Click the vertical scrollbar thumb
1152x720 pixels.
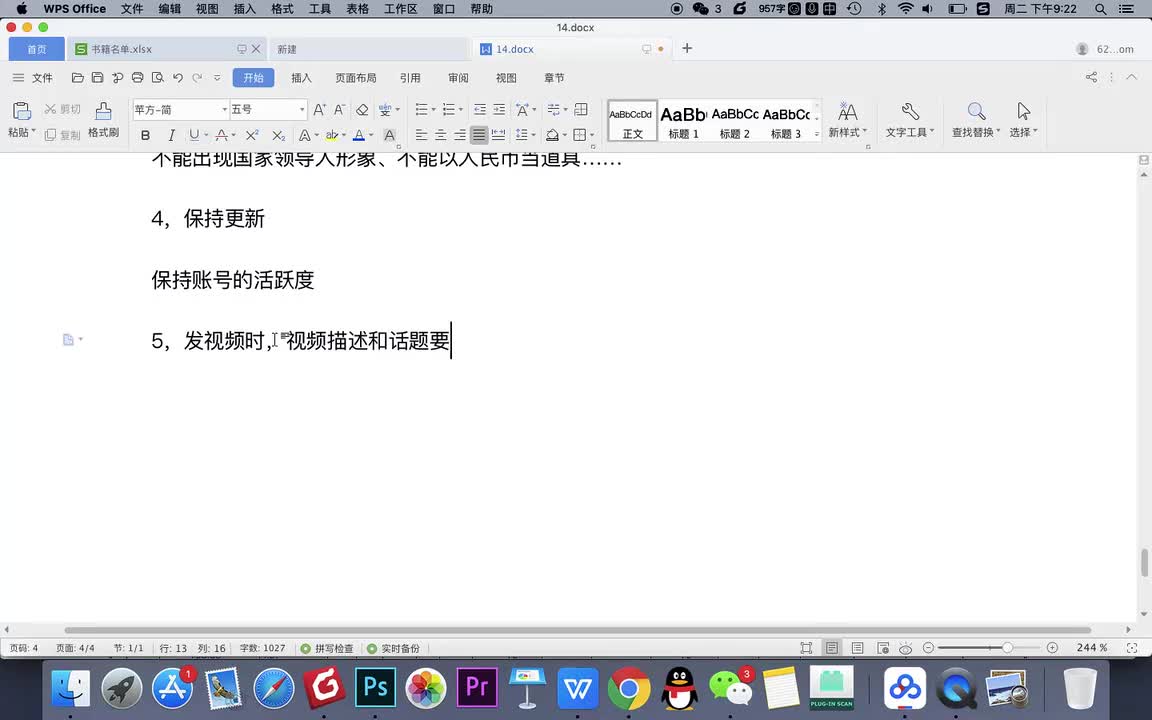click(x=1144, y=563)
